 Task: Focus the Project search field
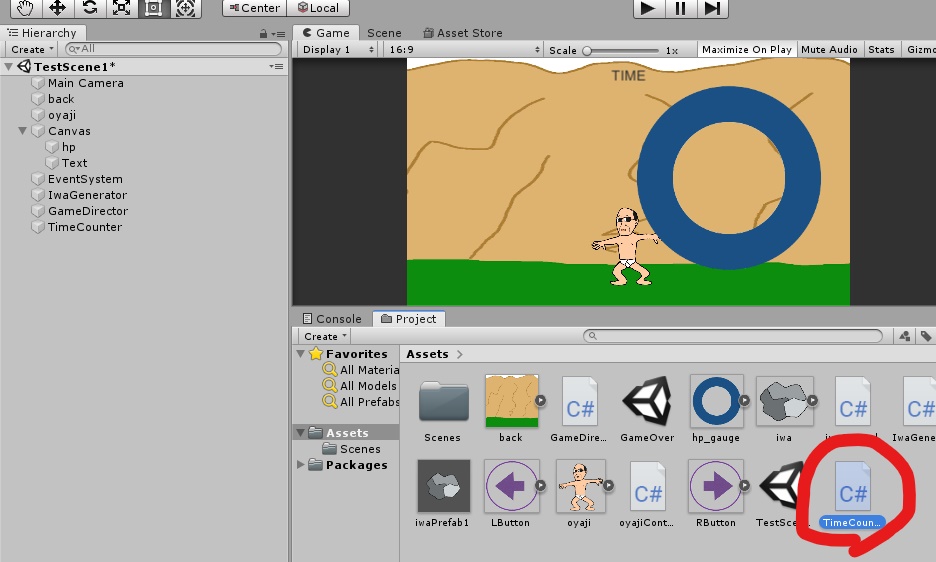click(x=732, y=336)
